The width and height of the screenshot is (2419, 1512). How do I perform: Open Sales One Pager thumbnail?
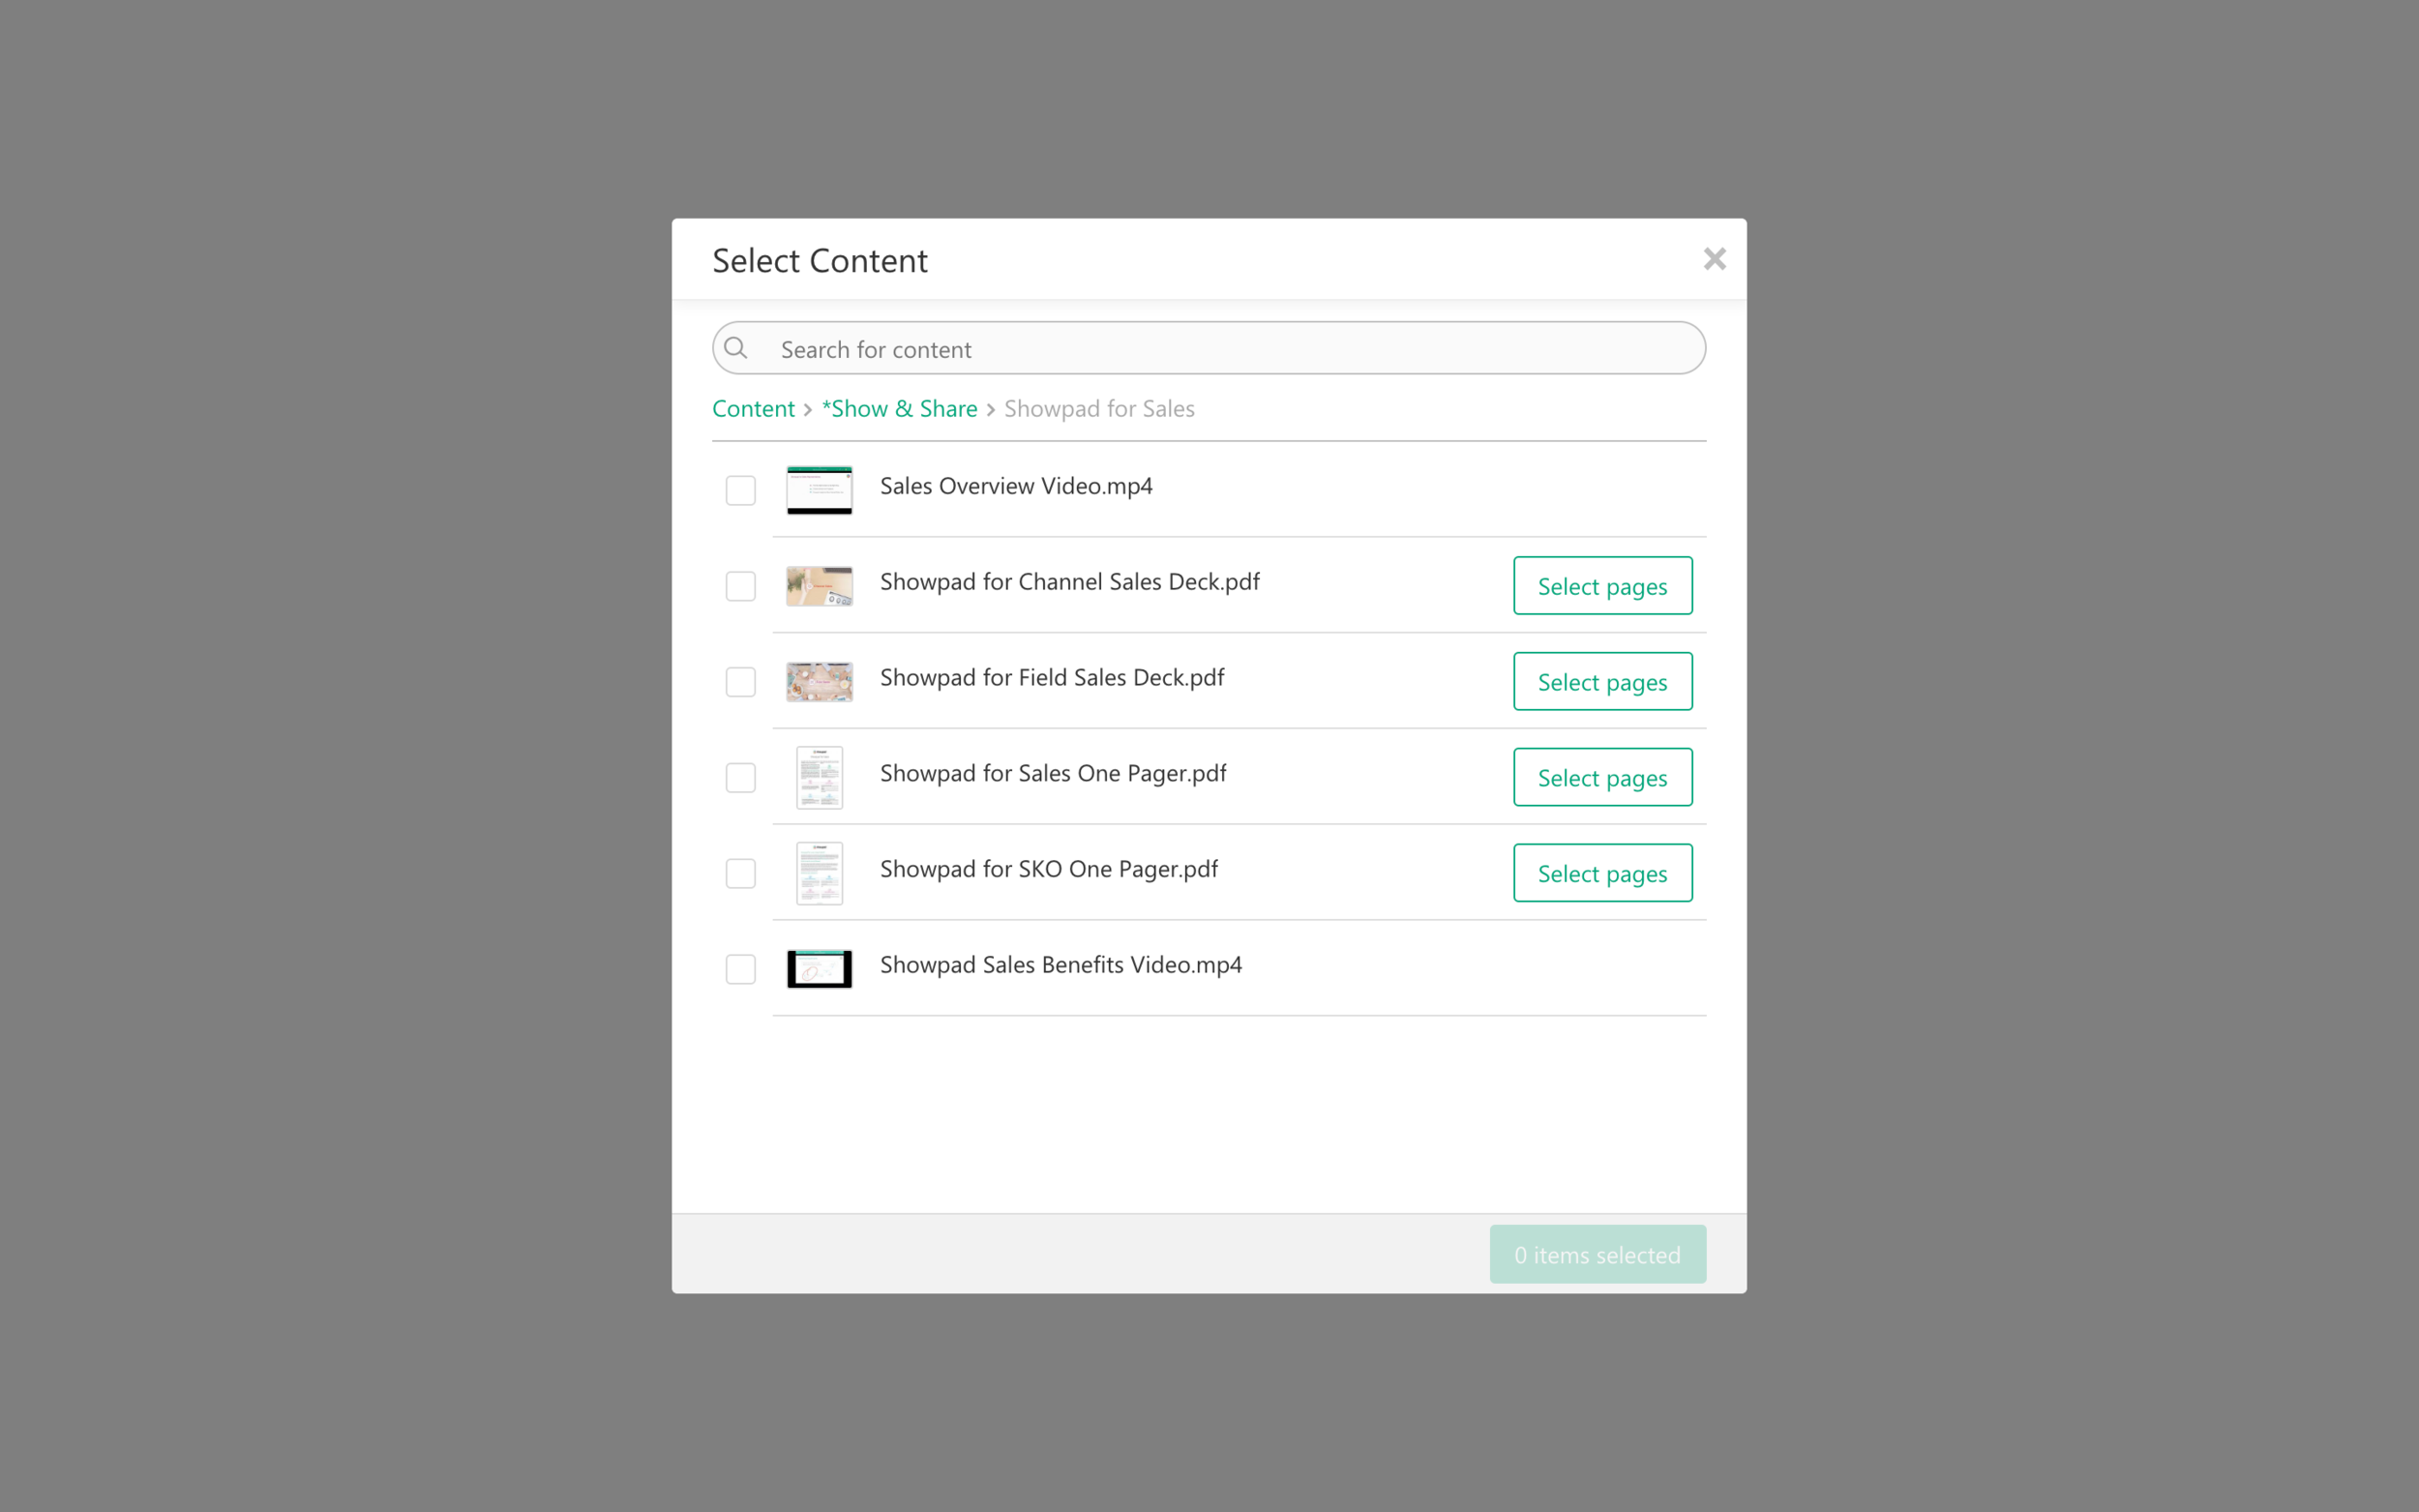[819, 777]
